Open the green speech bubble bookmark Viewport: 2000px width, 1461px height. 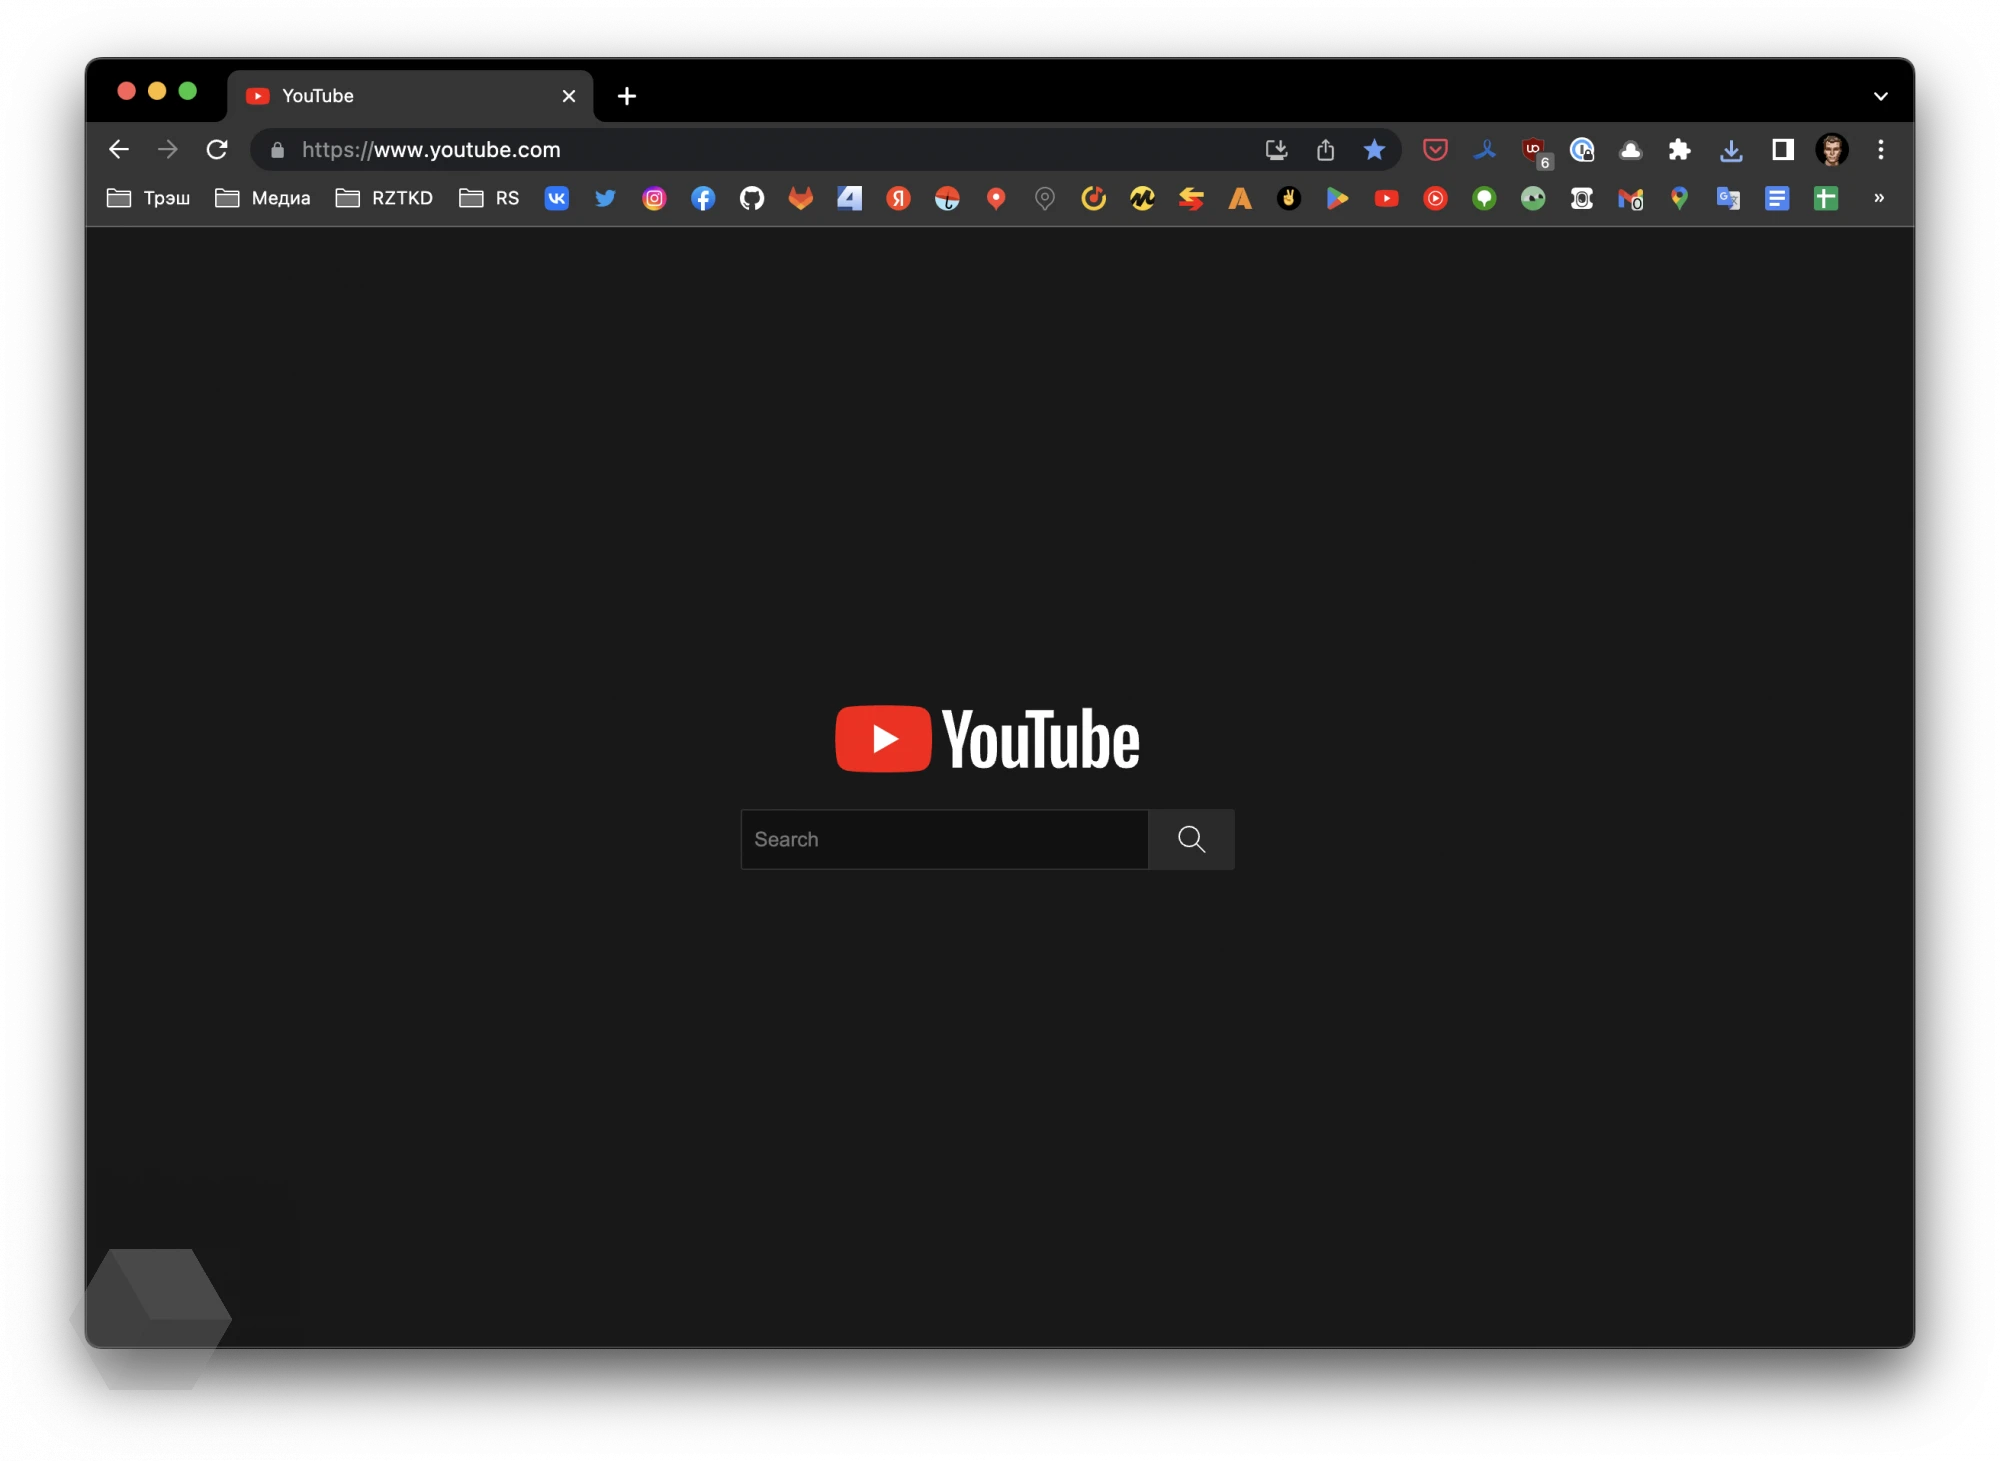[x=1485, y=198]
